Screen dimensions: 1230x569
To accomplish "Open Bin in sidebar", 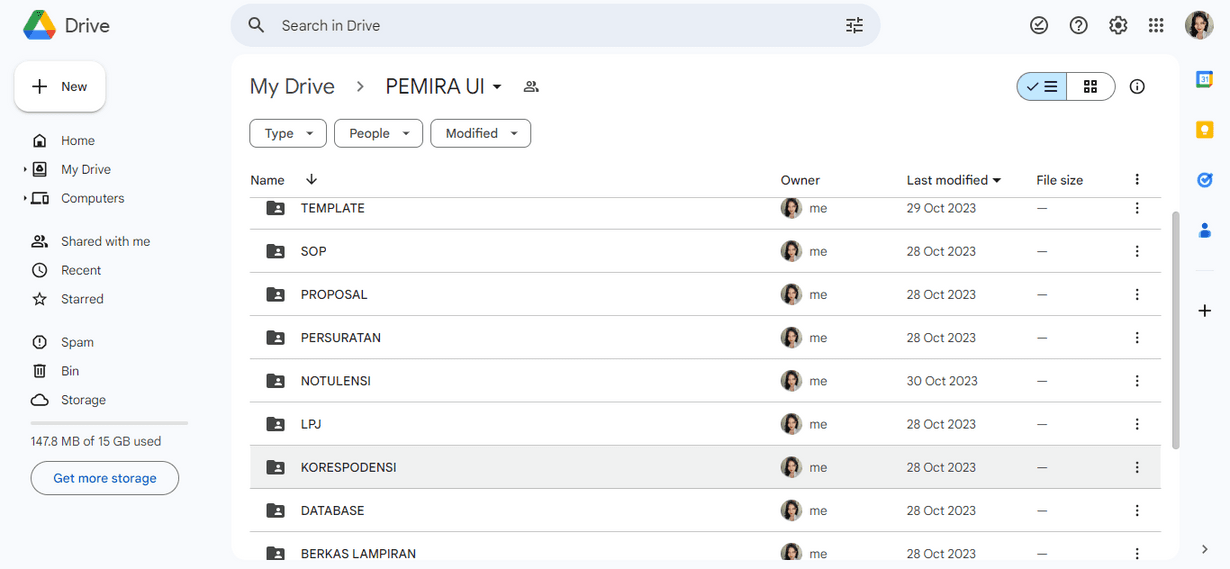I will coord(70,371).
